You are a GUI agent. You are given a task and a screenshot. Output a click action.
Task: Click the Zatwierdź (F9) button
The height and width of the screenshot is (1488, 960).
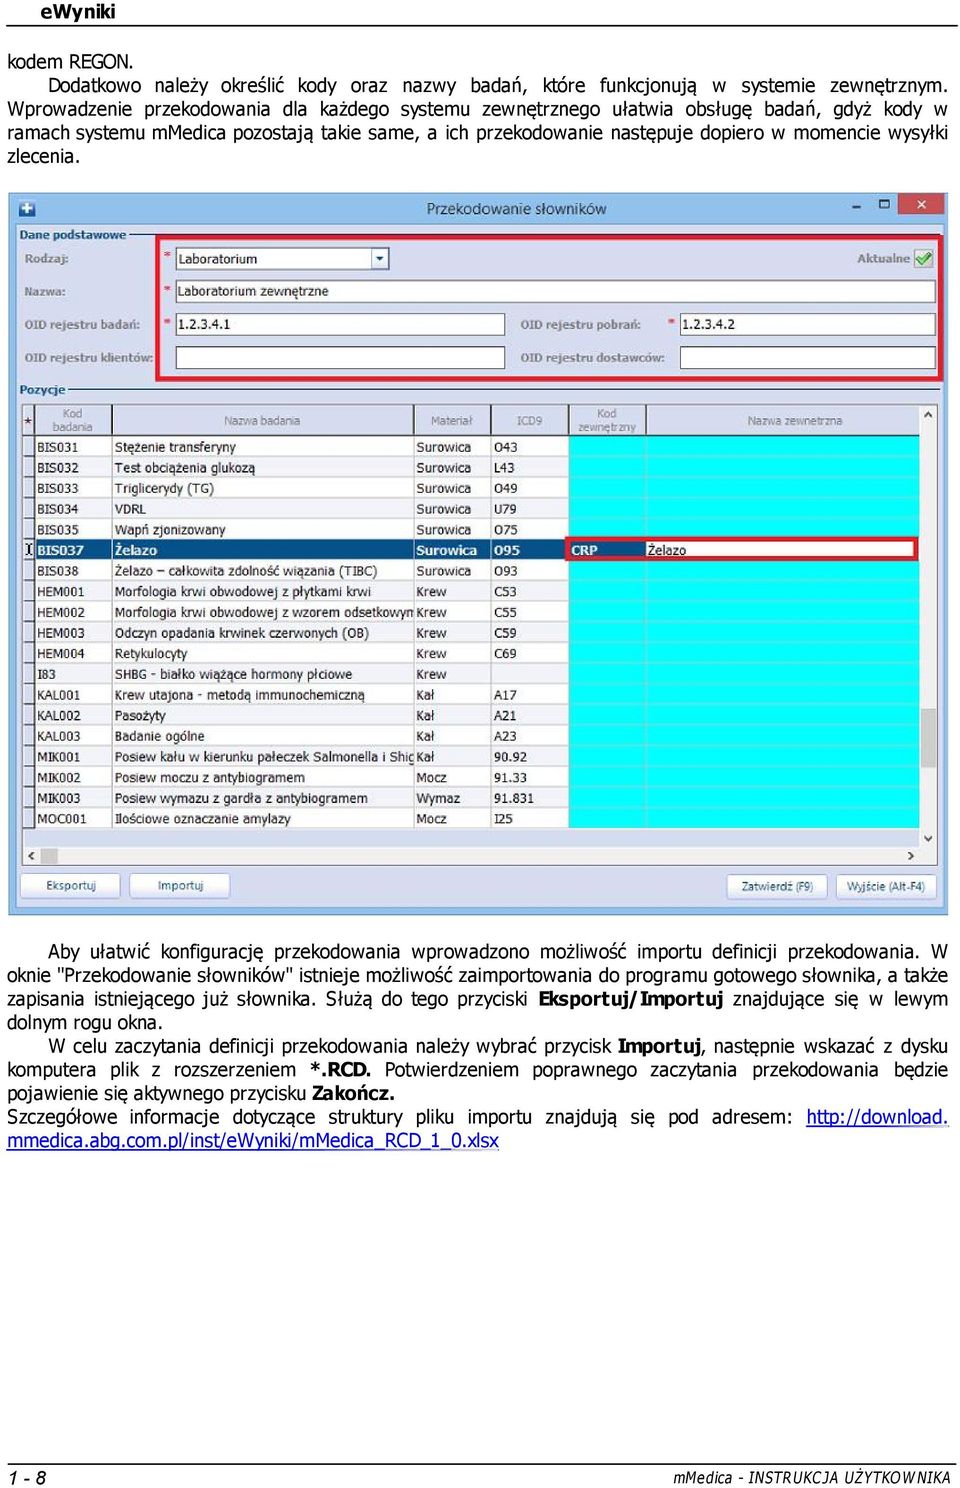tap(777, 886)
